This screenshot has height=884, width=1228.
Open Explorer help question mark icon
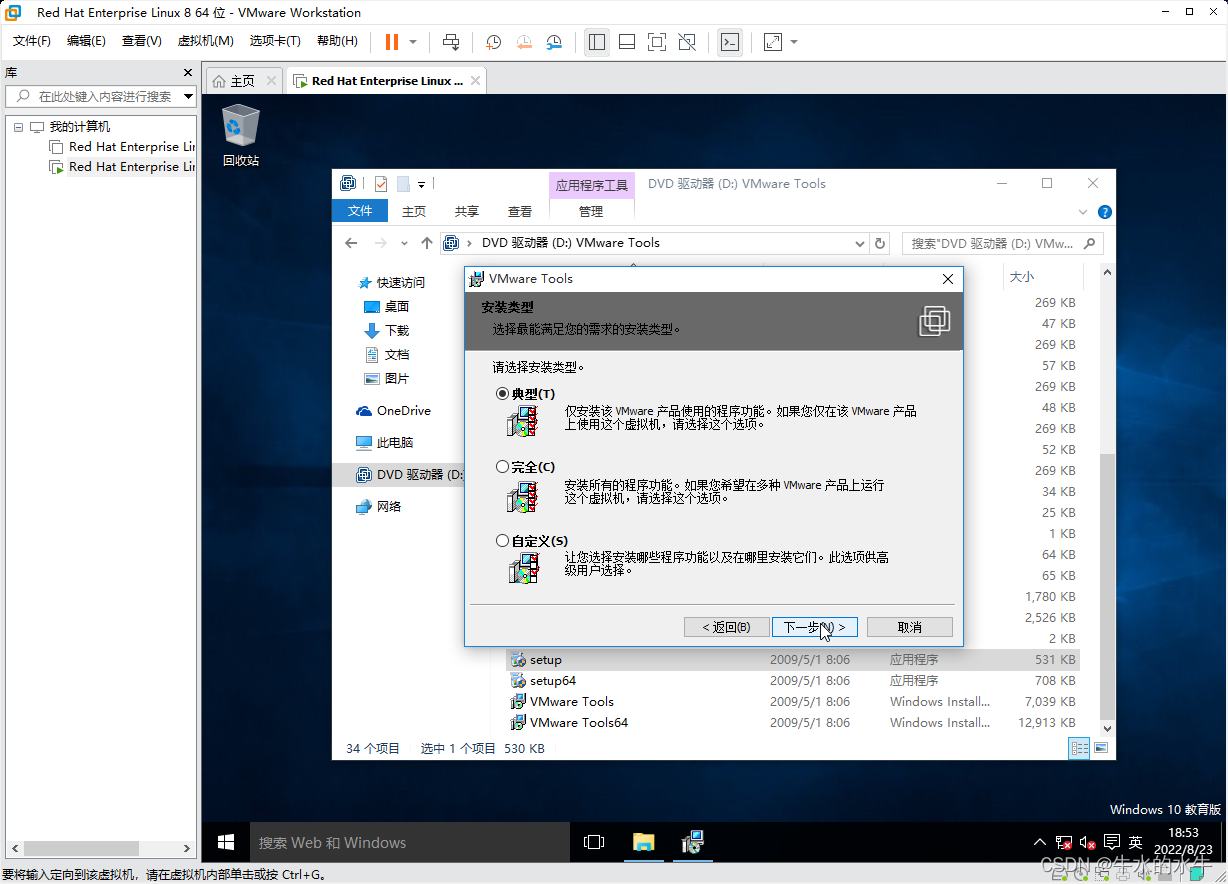tap(1104, 212)
